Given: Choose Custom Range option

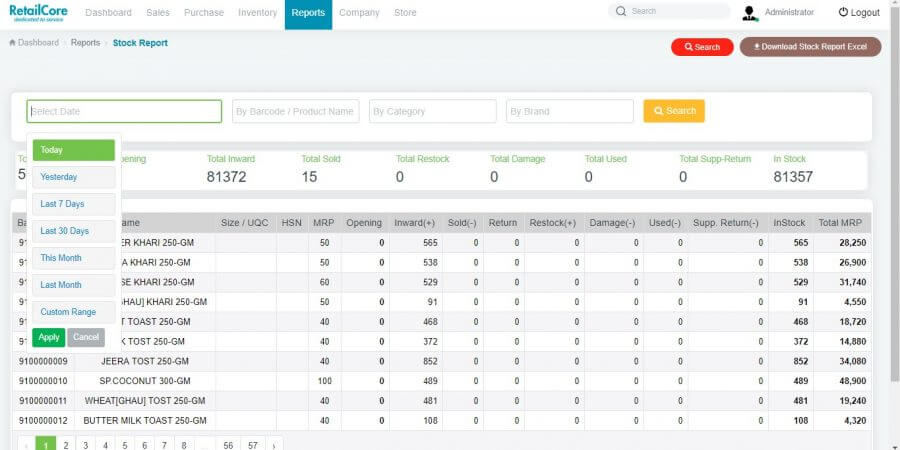Looking at the screenshot, I should [73, 312].
